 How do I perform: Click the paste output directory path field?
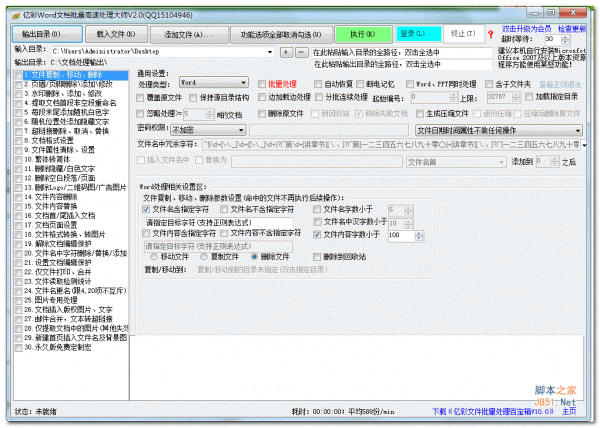pyautogui.click(x=402, y=64)
